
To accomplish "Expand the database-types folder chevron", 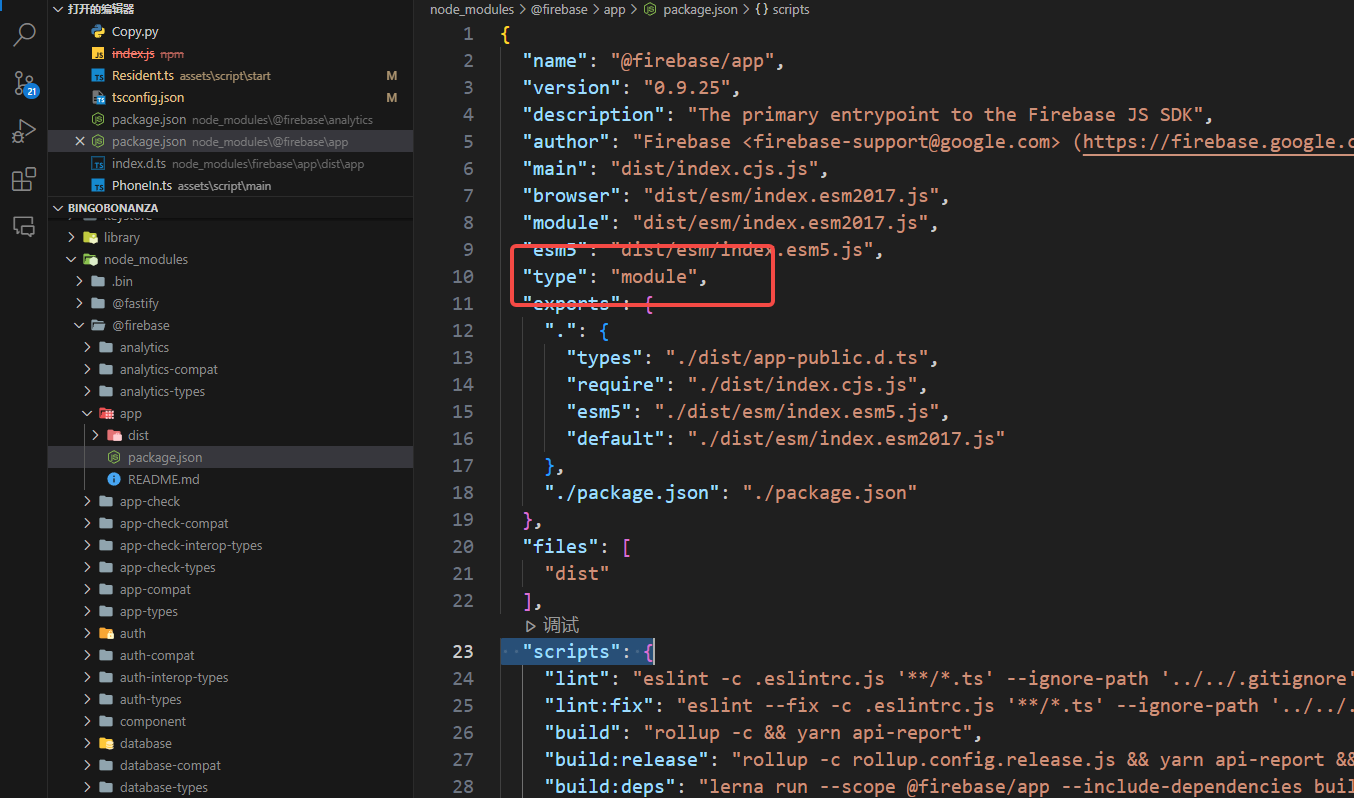I will click(88, 788).
